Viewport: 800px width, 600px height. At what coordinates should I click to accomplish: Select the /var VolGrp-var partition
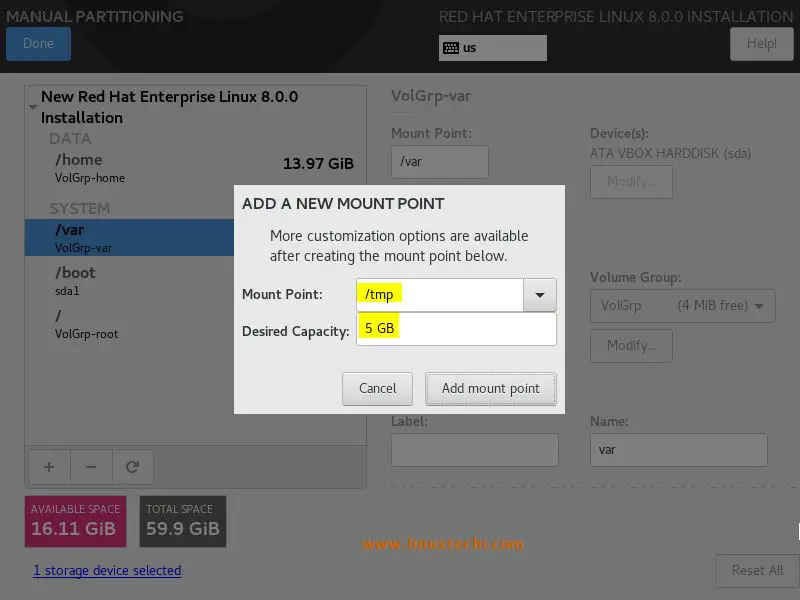130,238
